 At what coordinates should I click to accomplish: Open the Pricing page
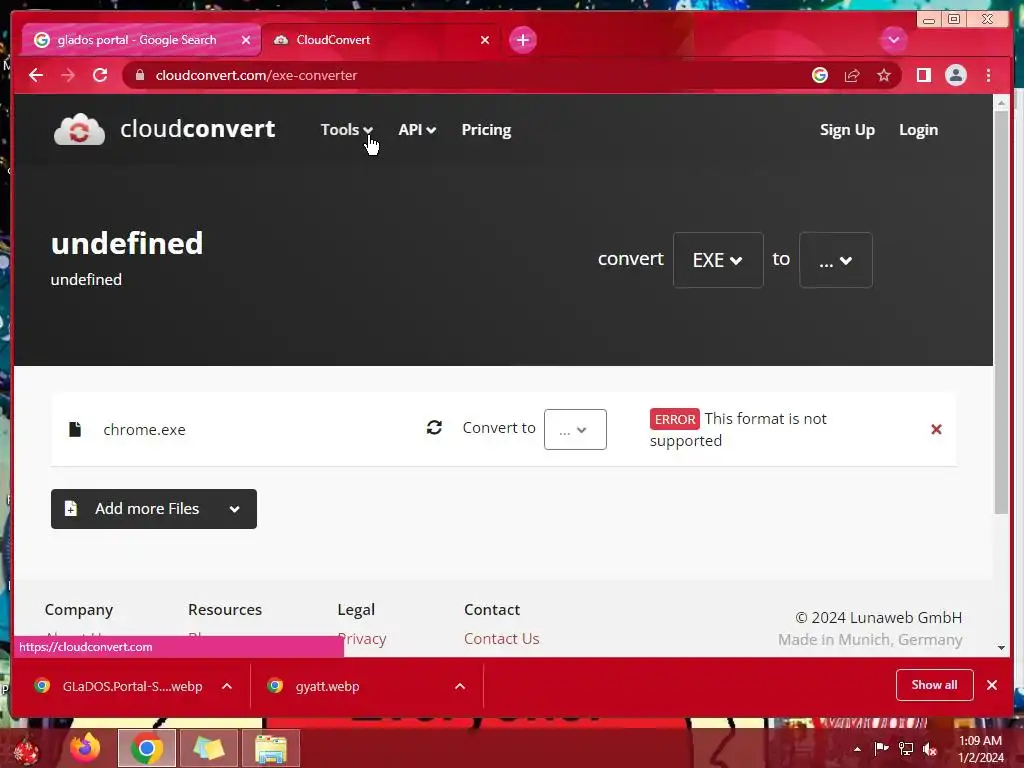point(486,130)
